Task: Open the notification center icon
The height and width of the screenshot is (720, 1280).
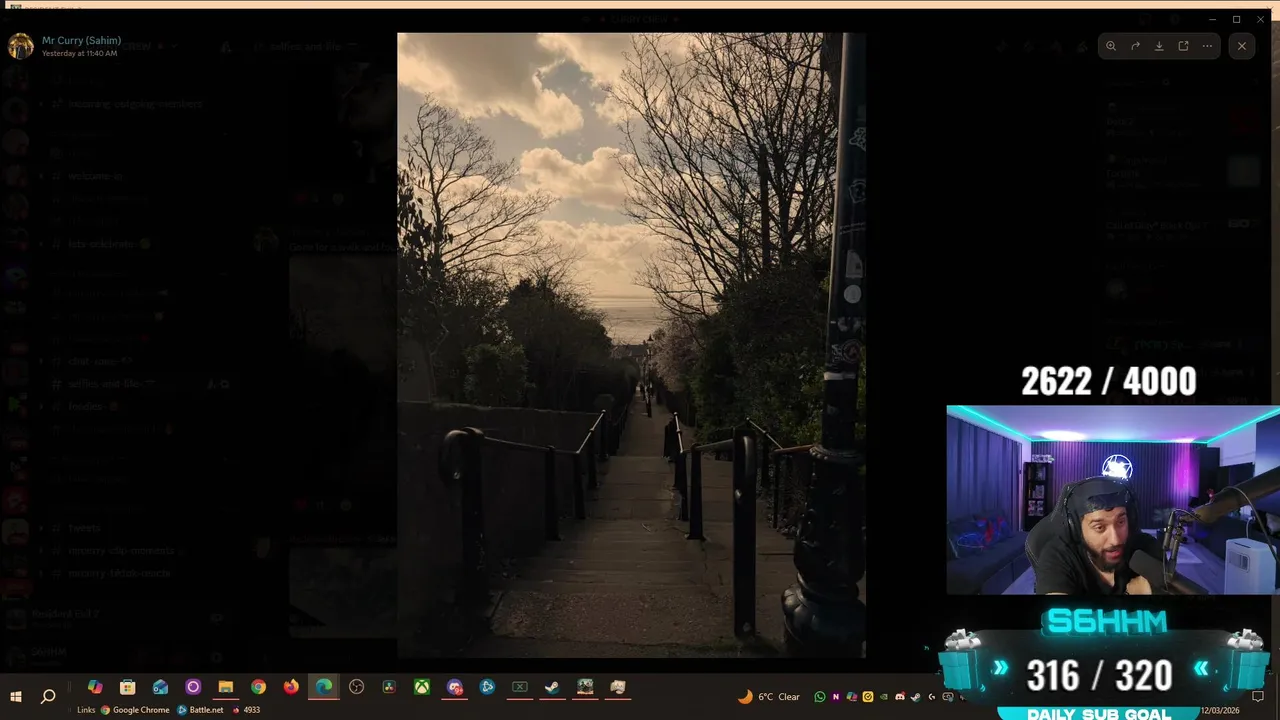Action: (x=1258, y=696)
